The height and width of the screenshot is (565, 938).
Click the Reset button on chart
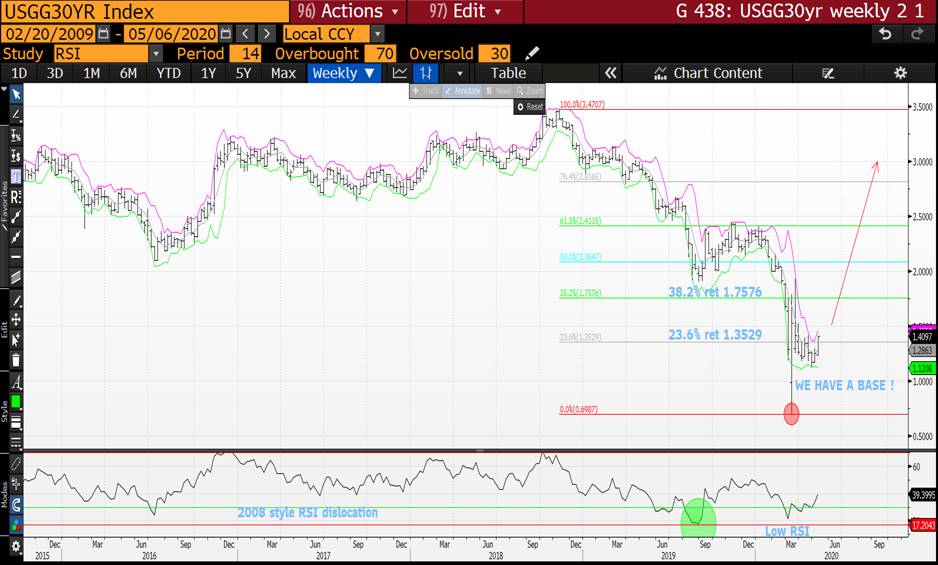[530, 107]
